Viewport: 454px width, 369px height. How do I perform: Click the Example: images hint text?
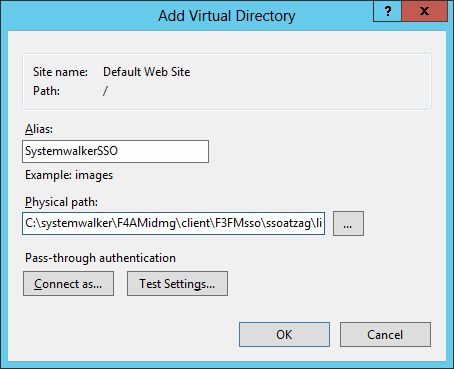coord(69,175)
